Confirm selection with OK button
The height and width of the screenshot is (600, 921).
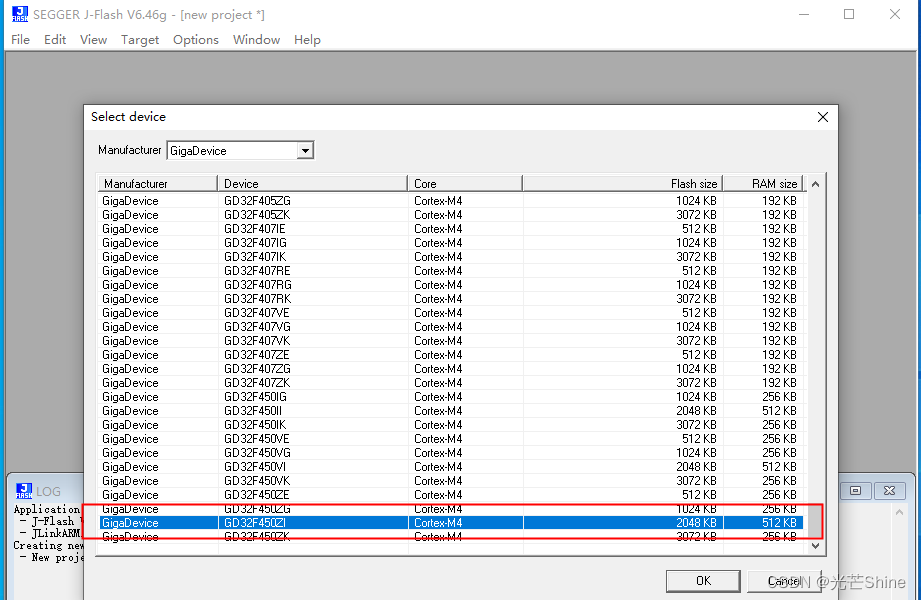[703, 581]
